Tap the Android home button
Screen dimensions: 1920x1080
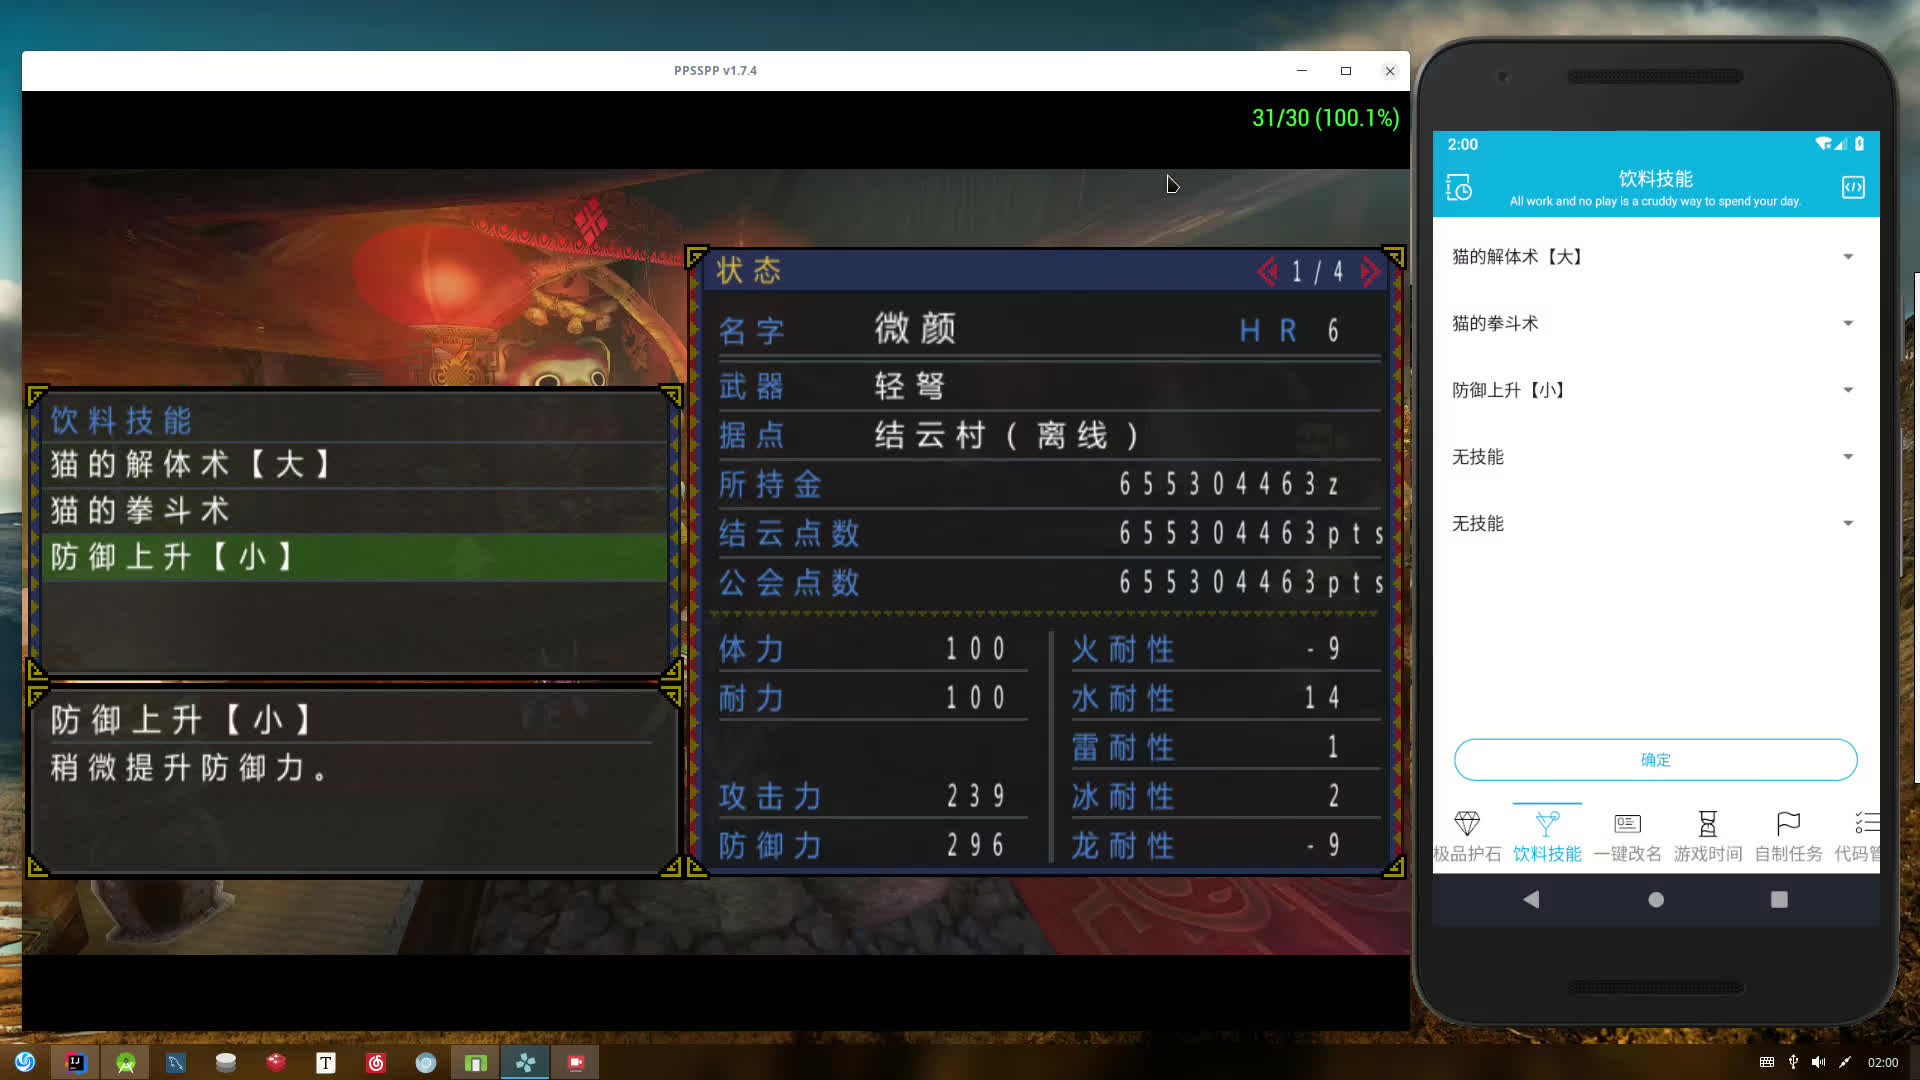pyautogui.click(x=1656, y=900)
